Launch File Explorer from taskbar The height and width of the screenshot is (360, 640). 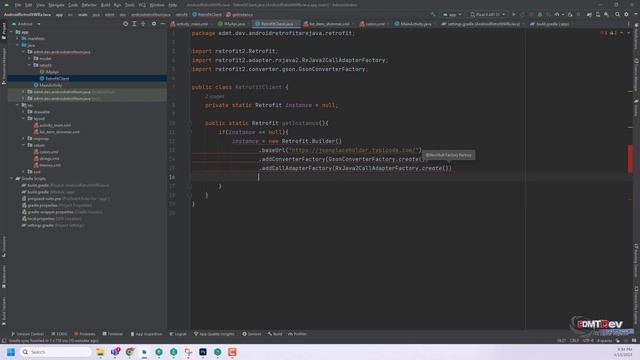(100, 352)
